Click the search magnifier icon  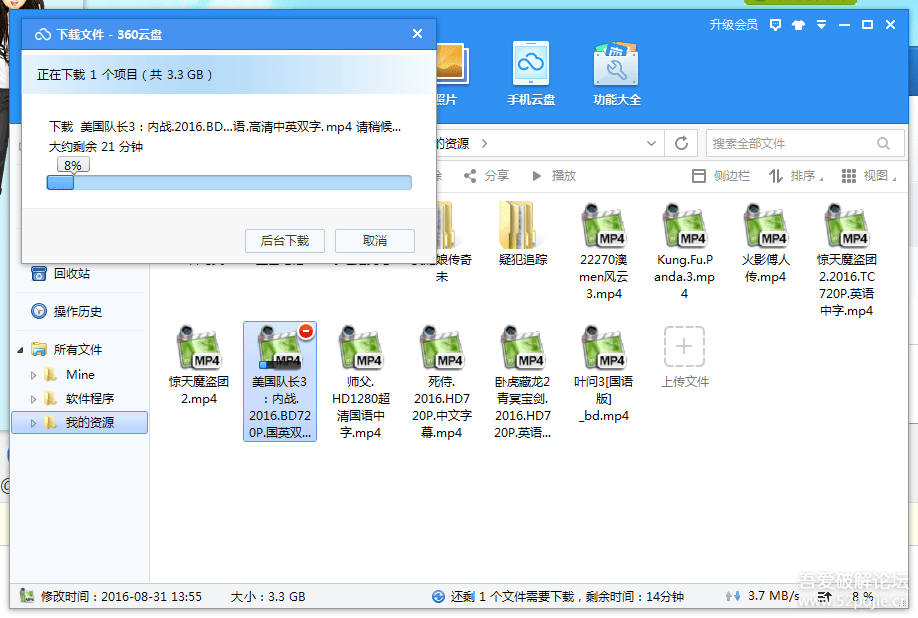[x=883, y=143]
